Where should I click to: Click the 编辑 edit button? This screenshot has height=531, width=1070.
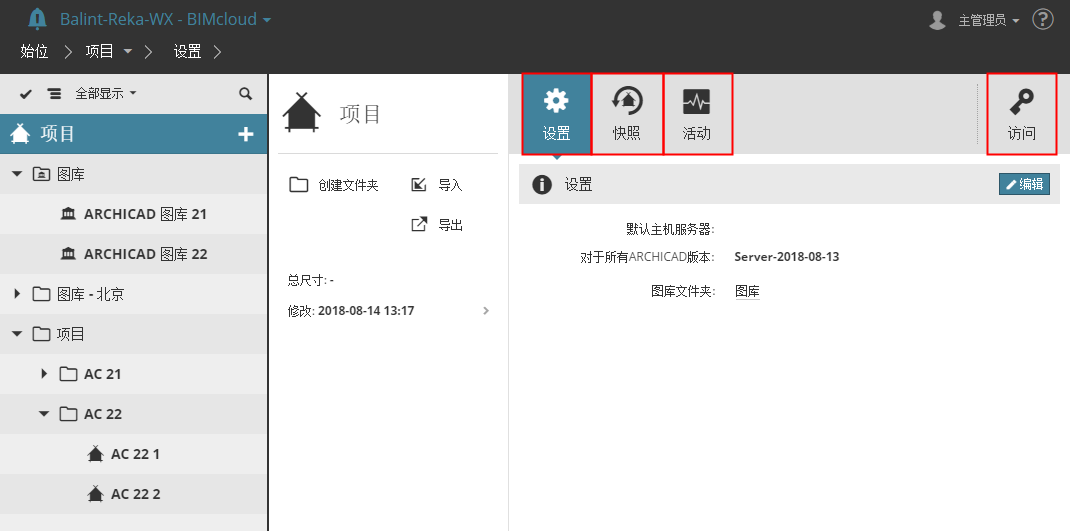(x=1024, y=184)
